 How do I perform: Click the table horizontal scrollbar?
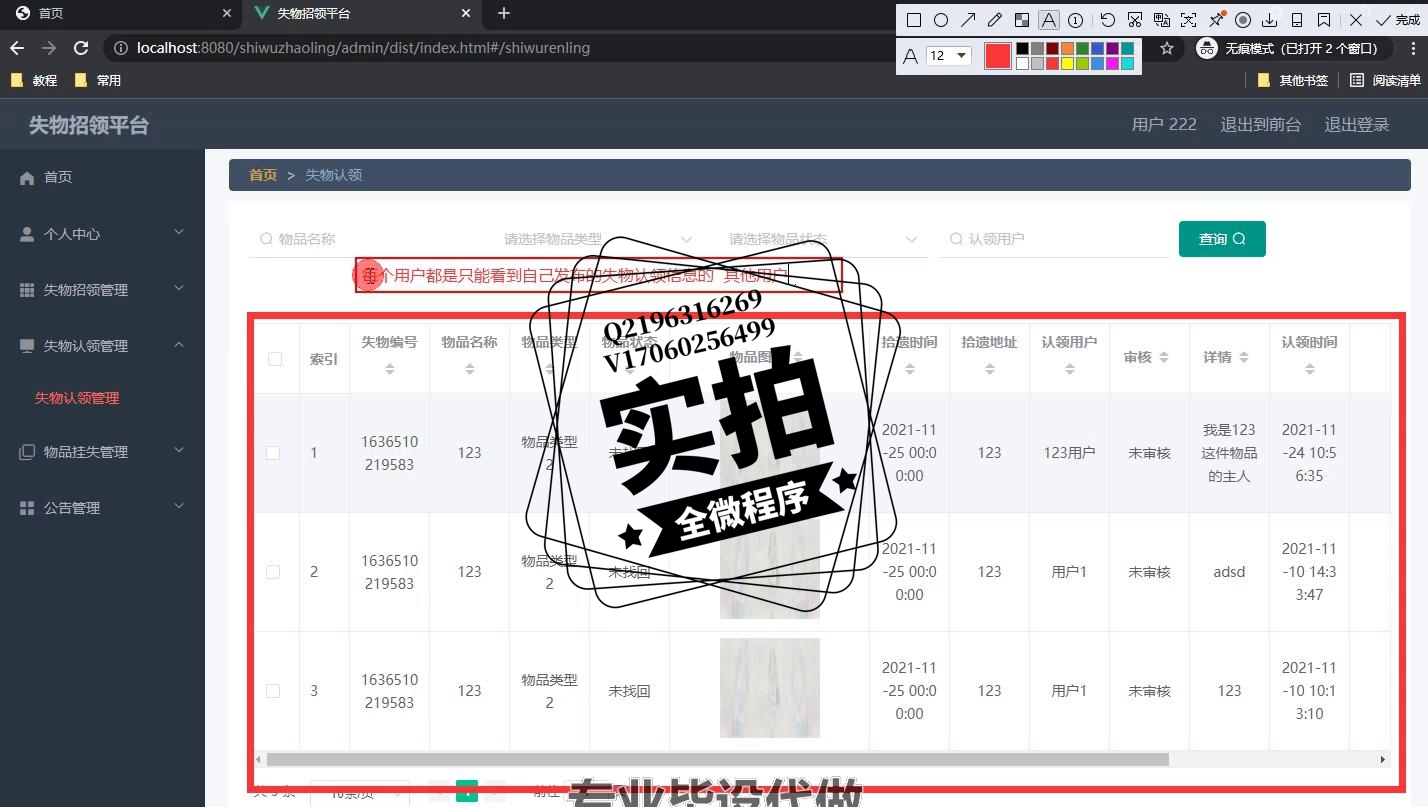(717, 759)
